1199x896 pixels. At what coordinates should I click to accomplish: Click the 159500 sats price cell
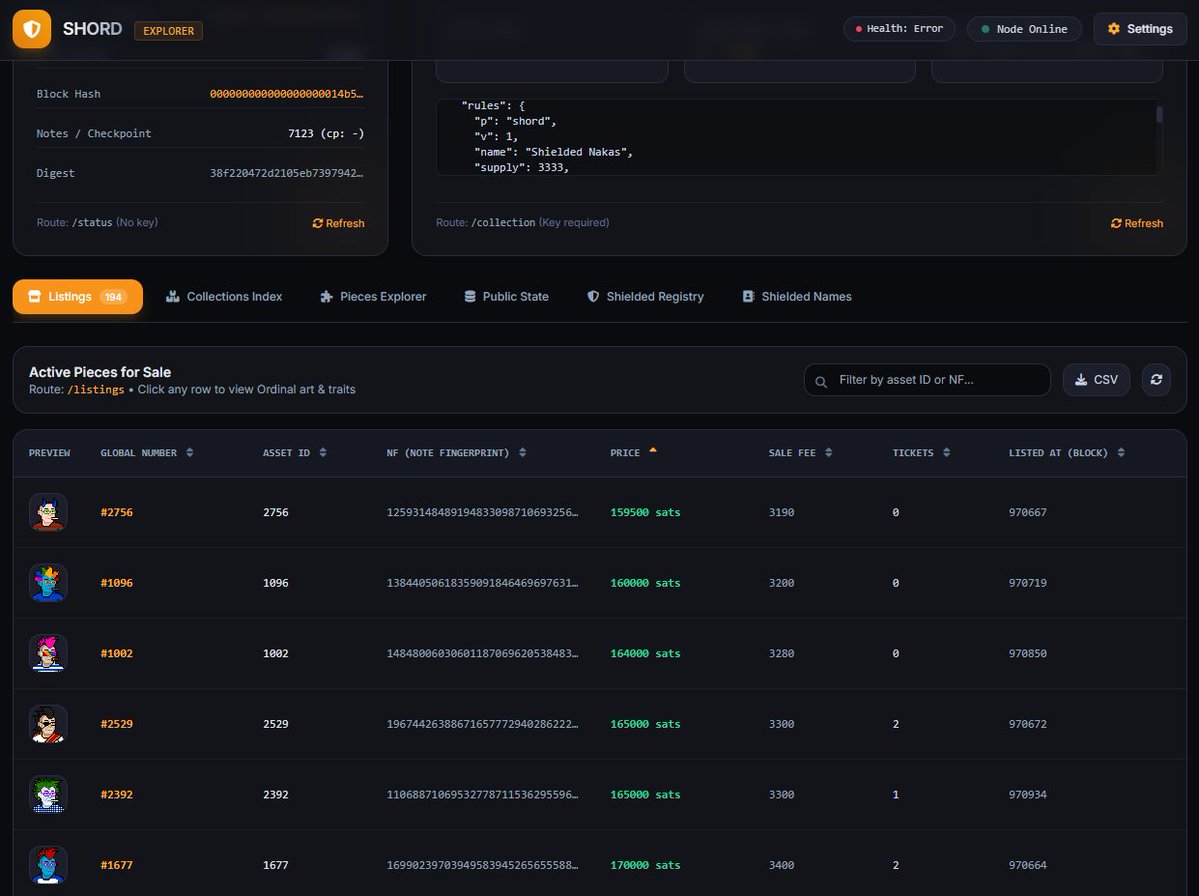[645, 512]
